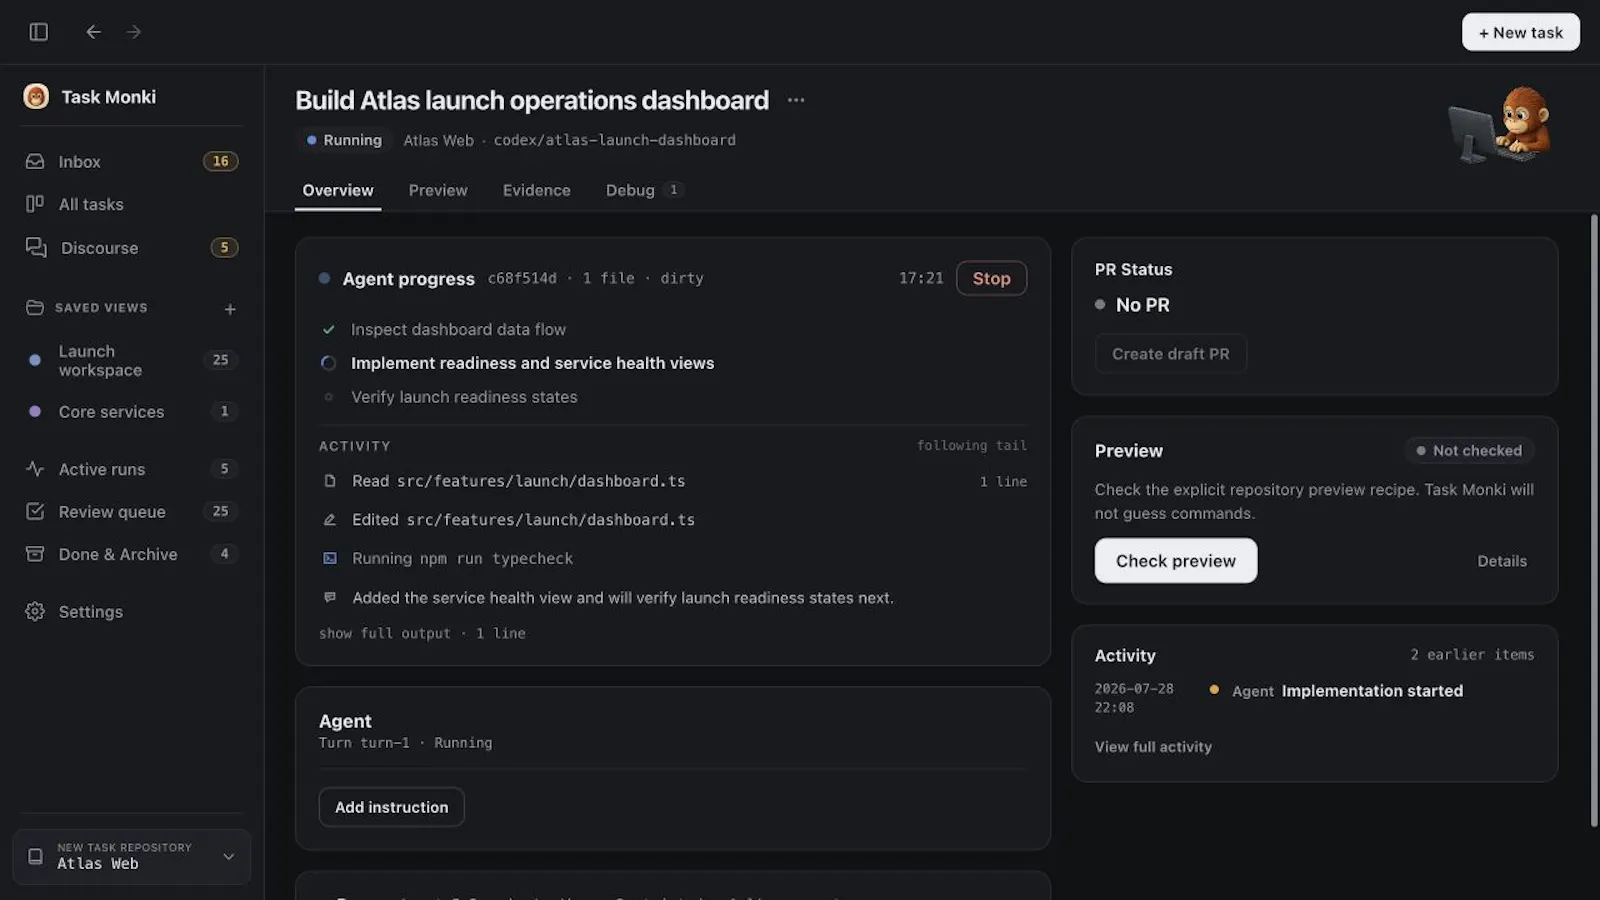Click the Implementation started activity entry
This screenshot has height=900, width=1600.
[x=1372, y=691]
